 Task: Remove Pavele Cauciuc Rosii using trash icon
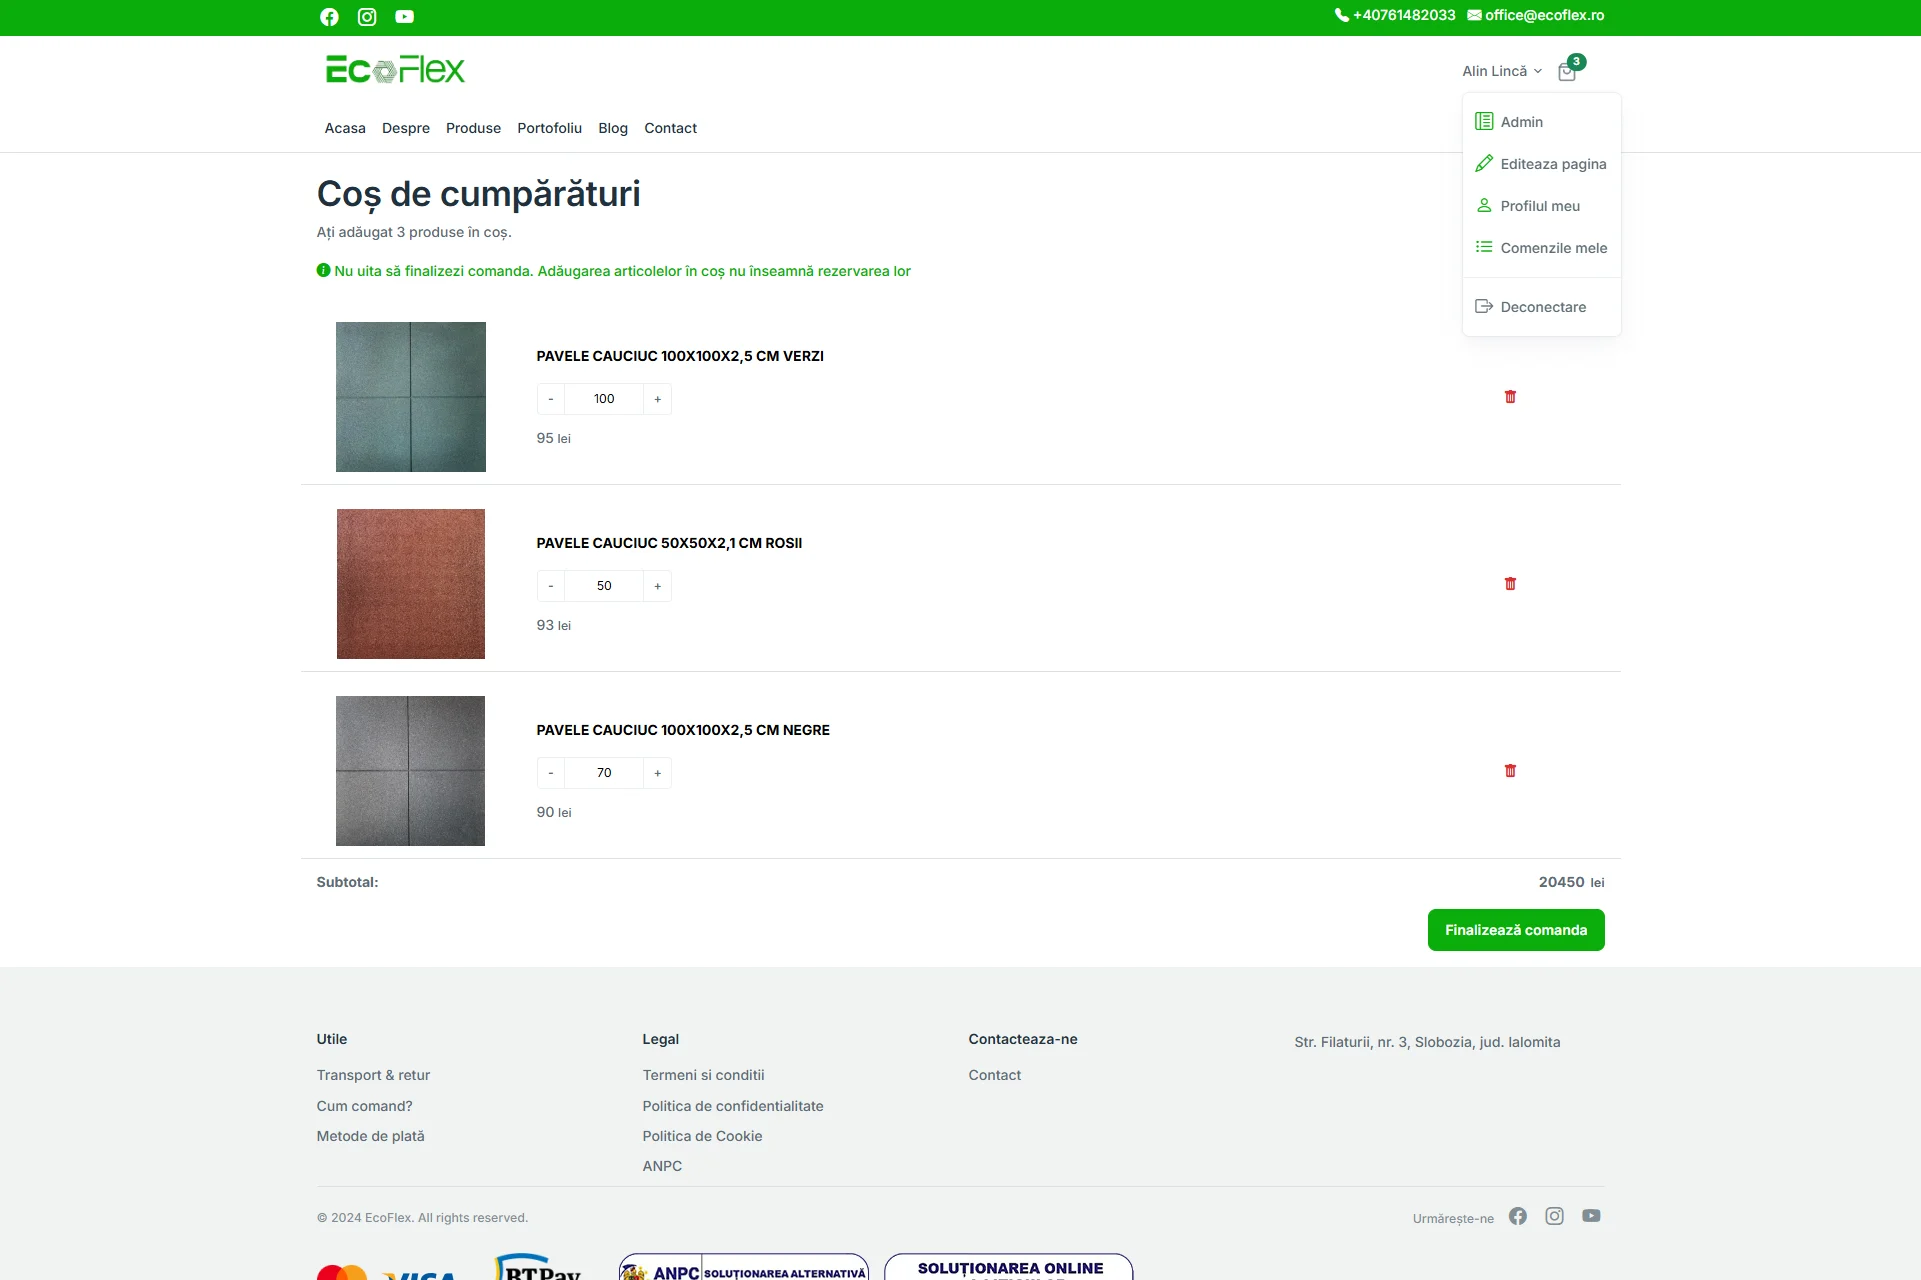click(1510, 584)
